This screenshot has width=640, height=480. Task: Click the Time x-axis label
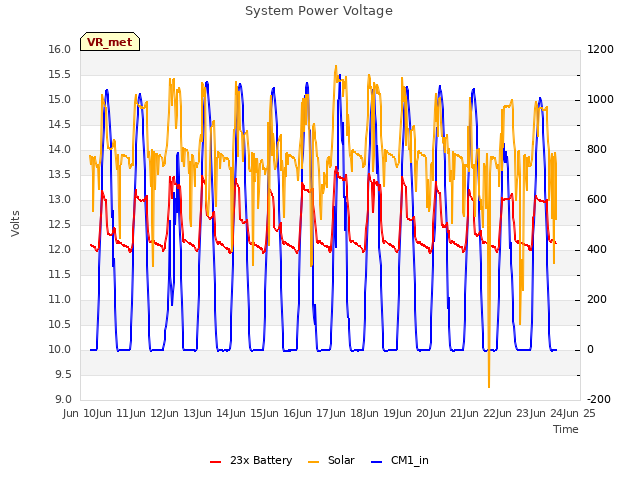[x=566, y=429]
